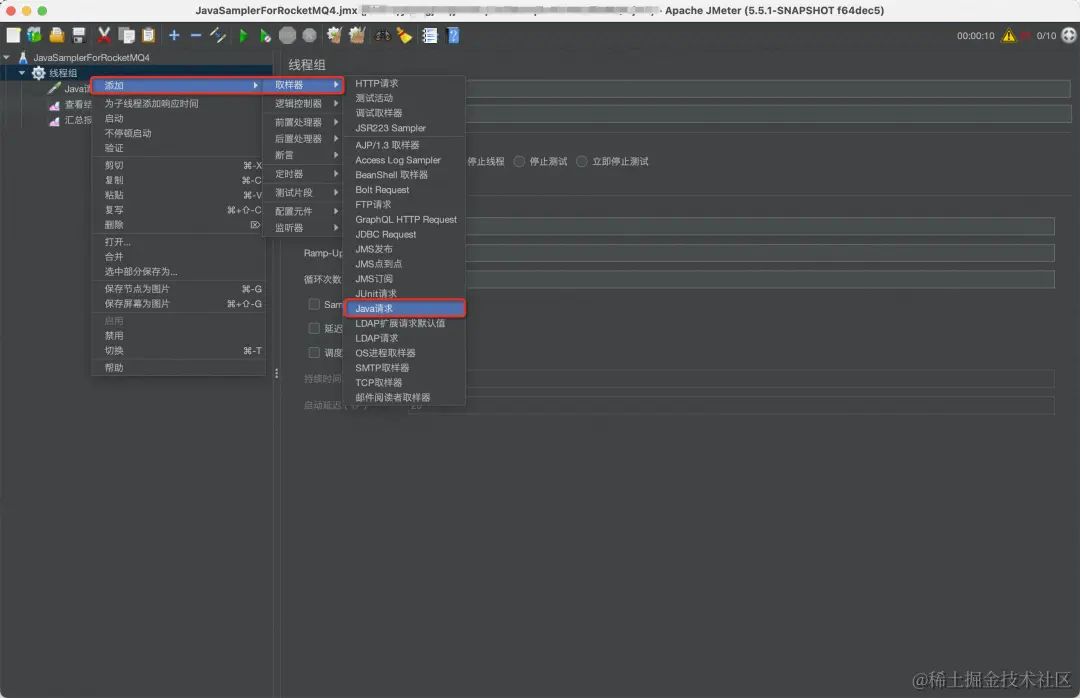Expand the 前置处理器 submenu
This screenshot has height=698, width=1080.
tap(304, 122)
